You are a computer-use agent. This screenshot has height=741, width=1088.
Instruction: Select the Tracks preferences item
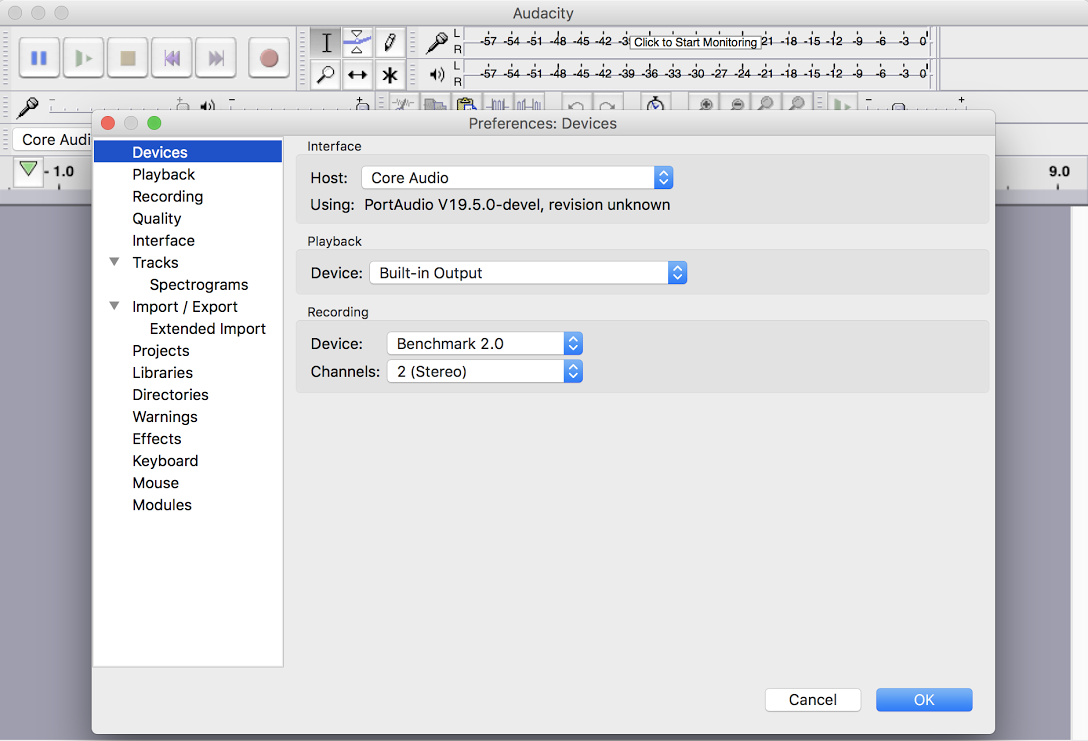pos(155,262)
